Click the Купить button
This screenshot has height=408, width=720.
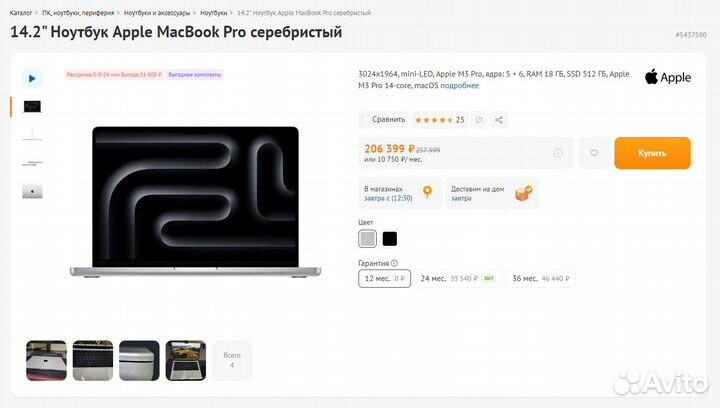[652, 153]
